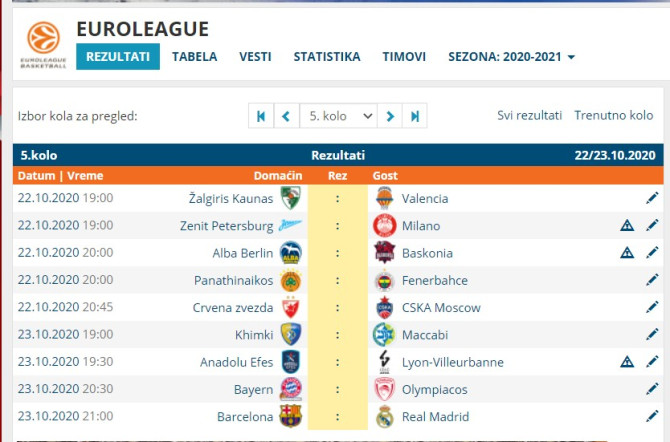Viewport: 670px width, 442px height.
Task: Click the Trenutno kolo link
Action: 613,116
